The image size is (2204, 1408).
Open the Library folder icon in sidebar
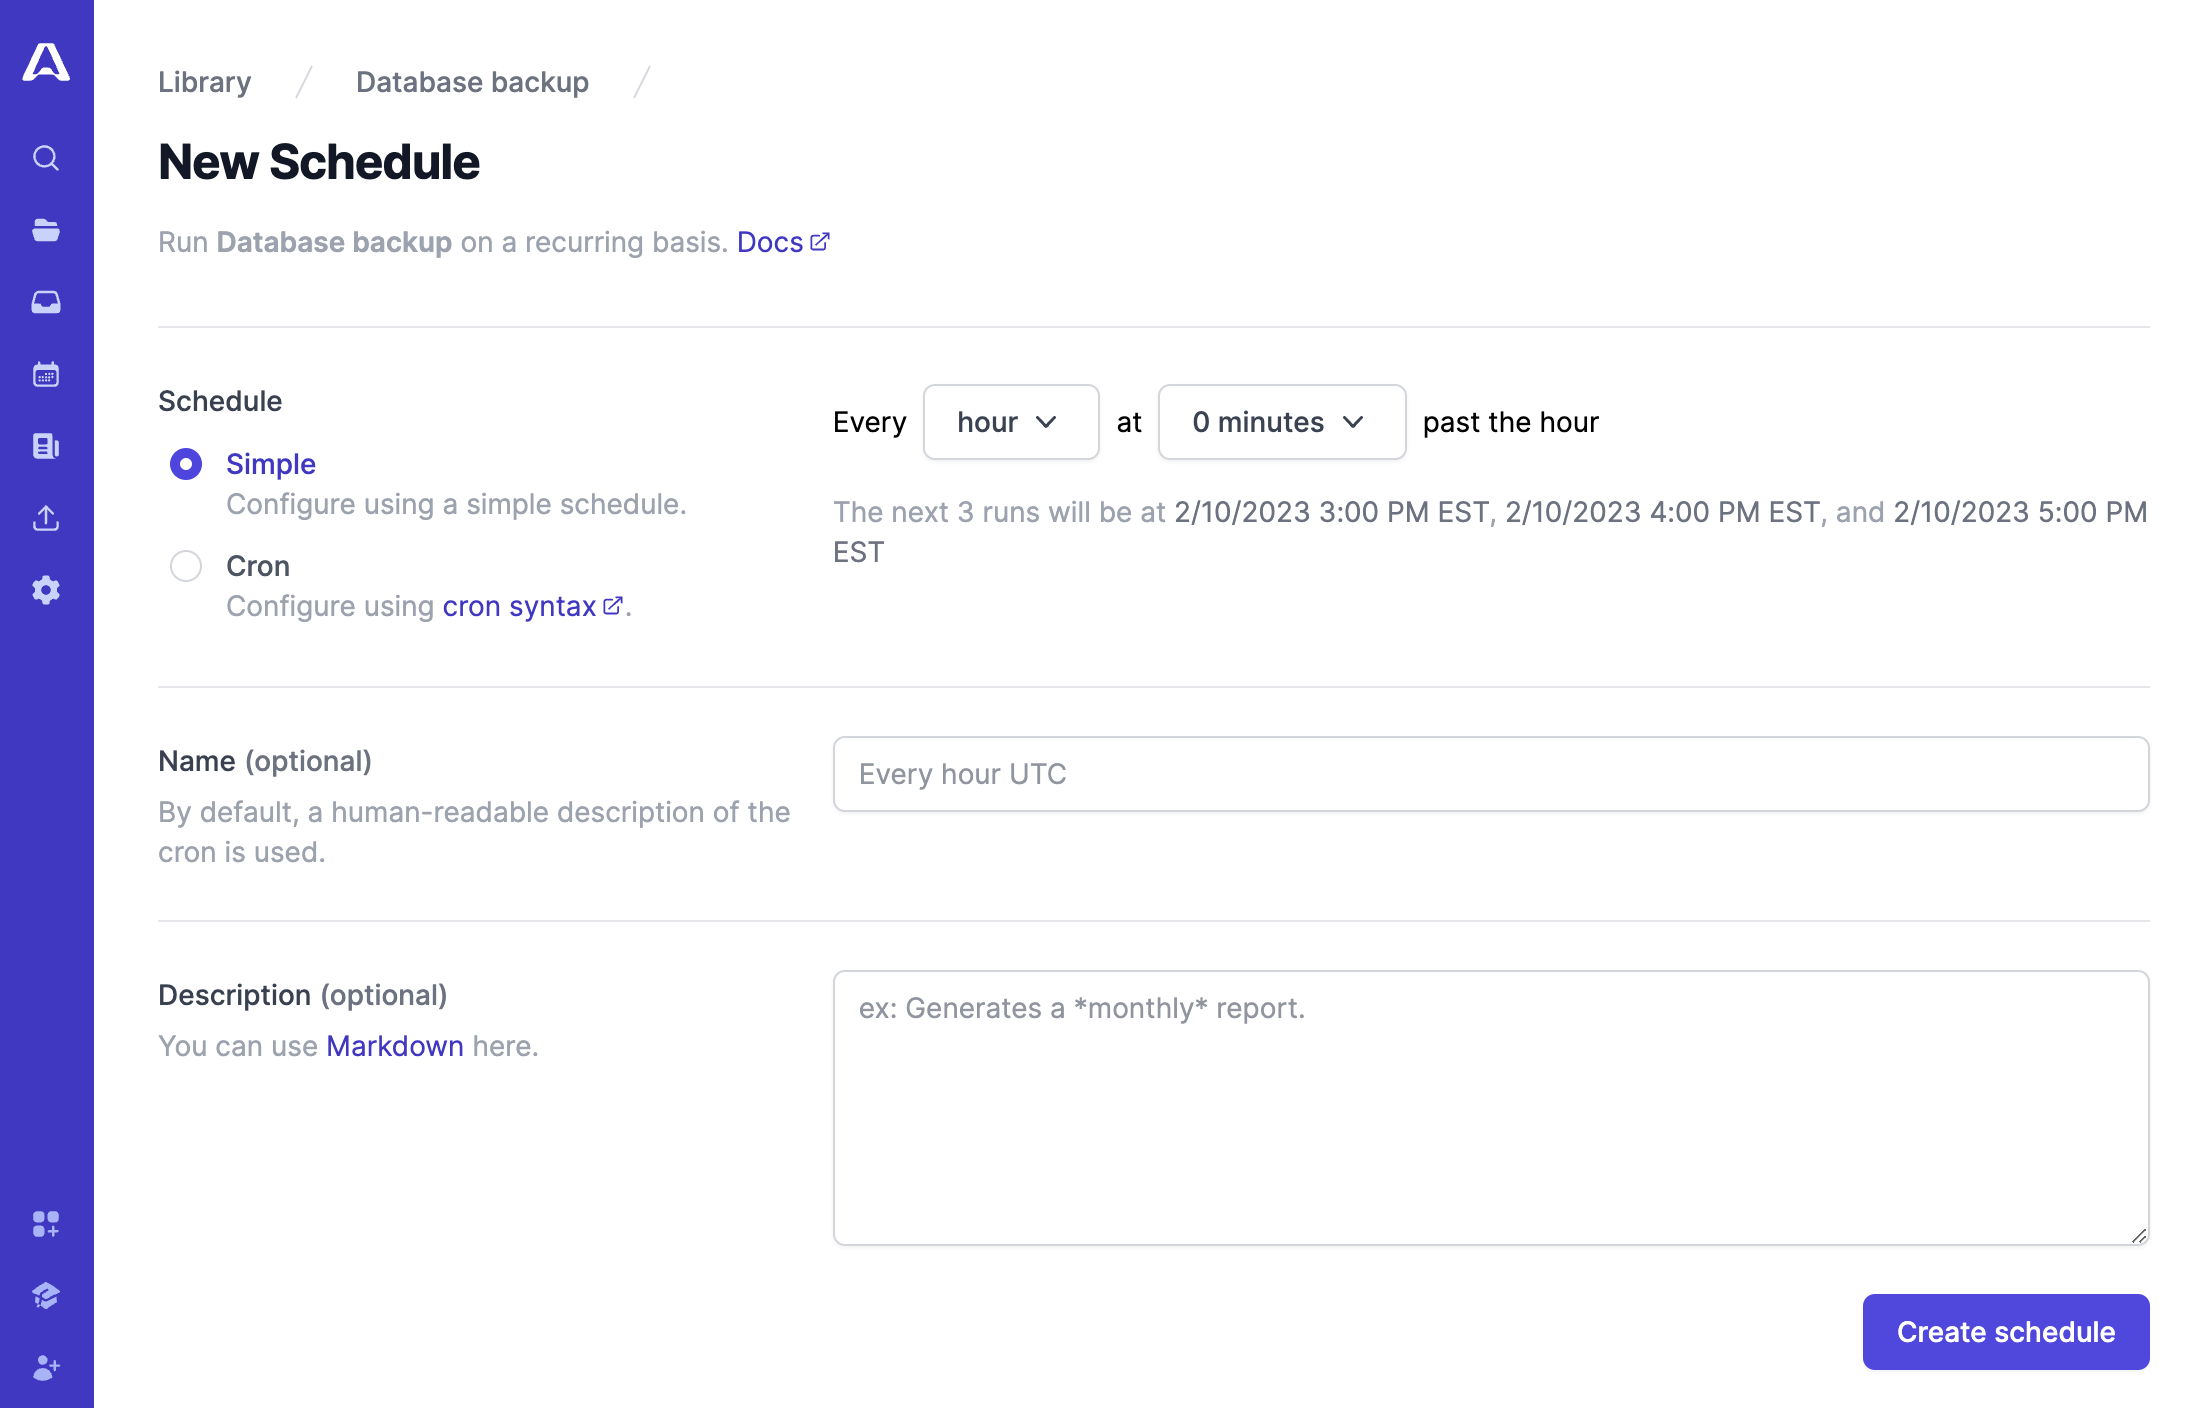point(46,230)
